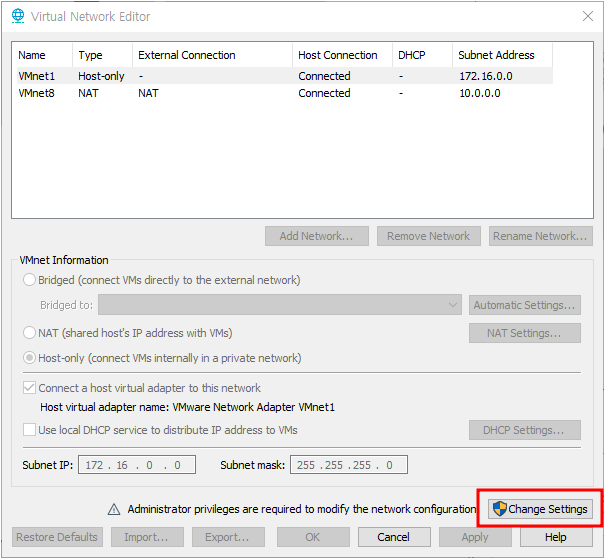Click the Add Network button
The height and width of the screenshot is (559, 605).
coord(317,236)
